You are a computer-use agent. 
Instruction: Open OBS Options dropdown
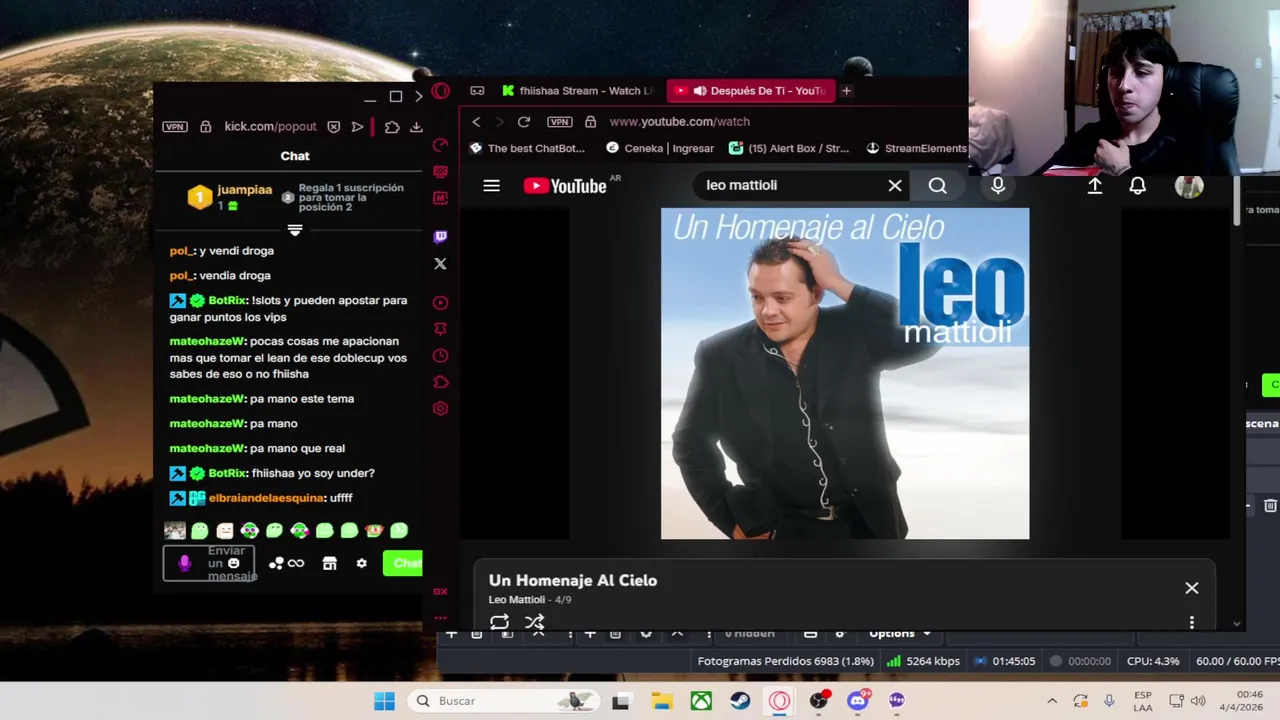(900, 633)
